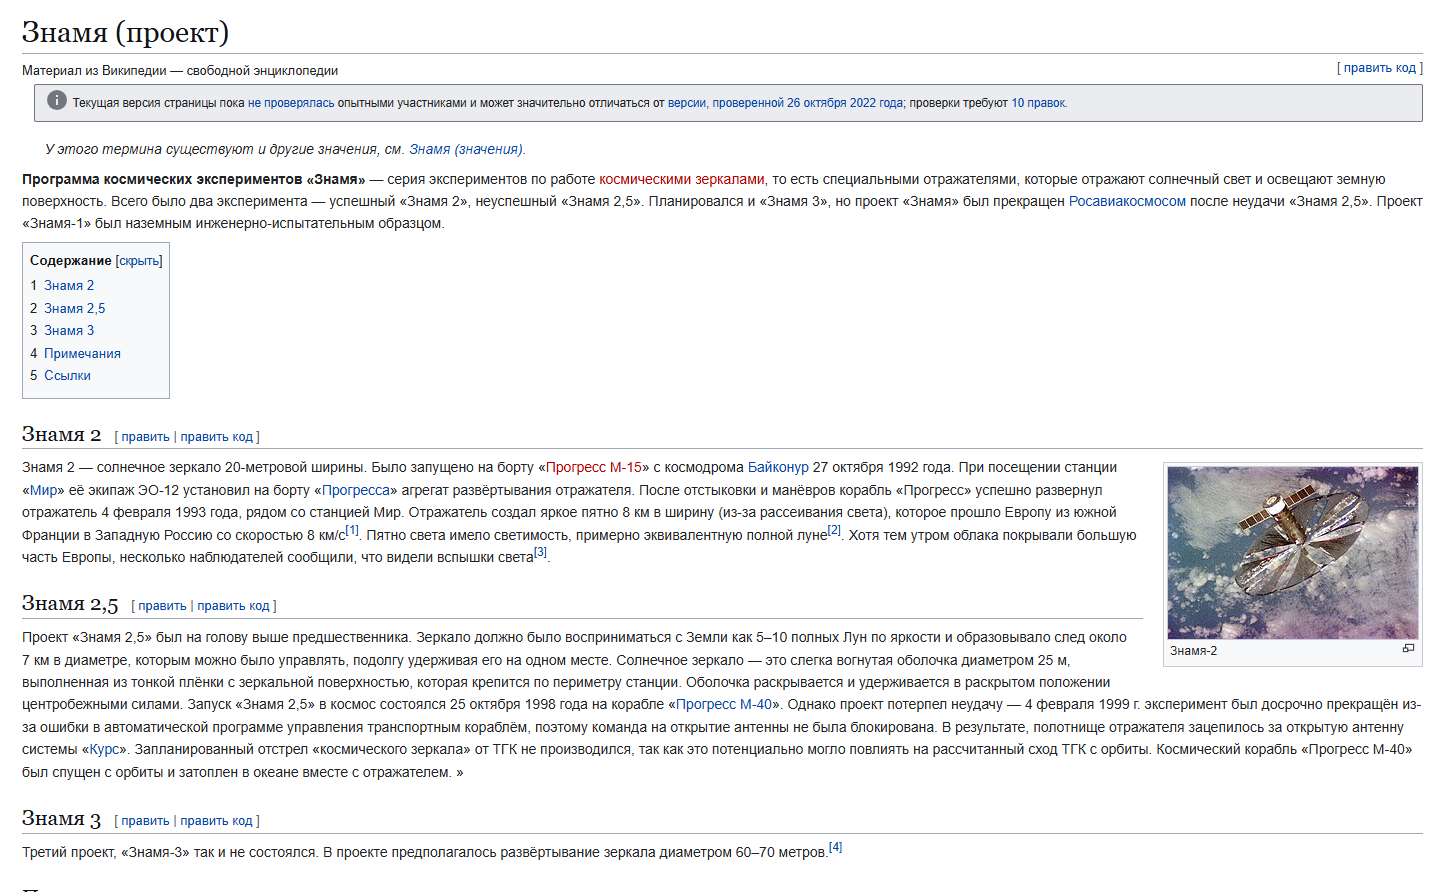The image size is (1440, 892).
Task: Follow the «Курс» system link
Action: click(x=104, y=750)
